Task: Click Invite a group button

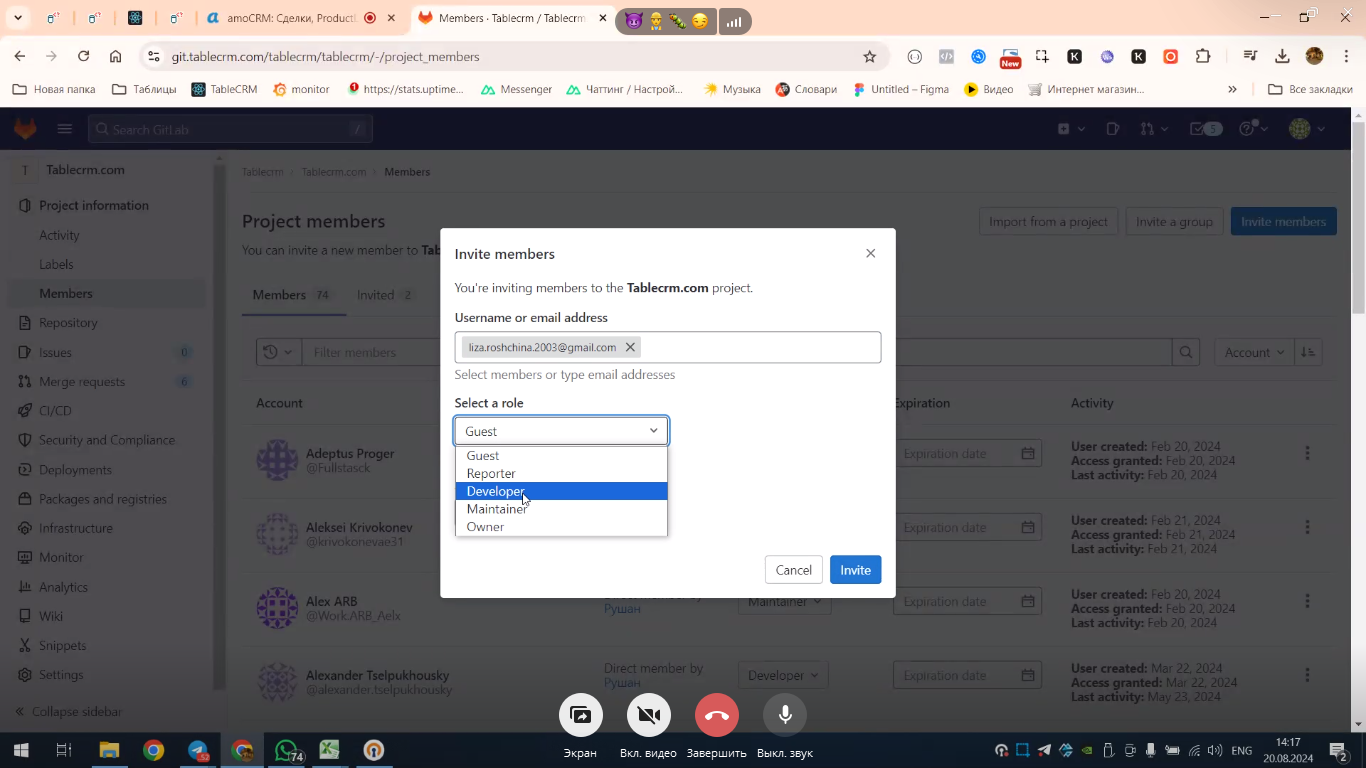Action: [x=1174, y=222]
